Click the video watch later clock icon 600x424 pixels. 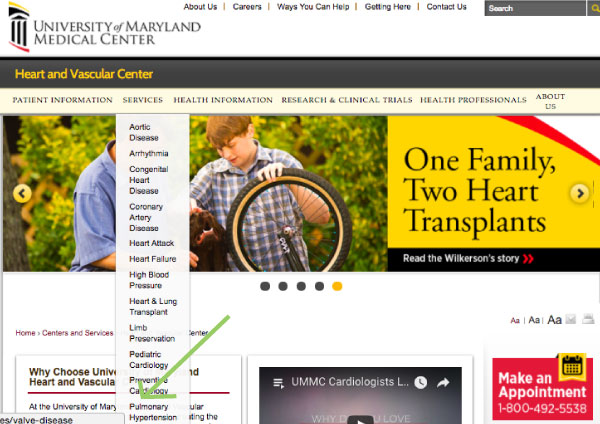421,382
